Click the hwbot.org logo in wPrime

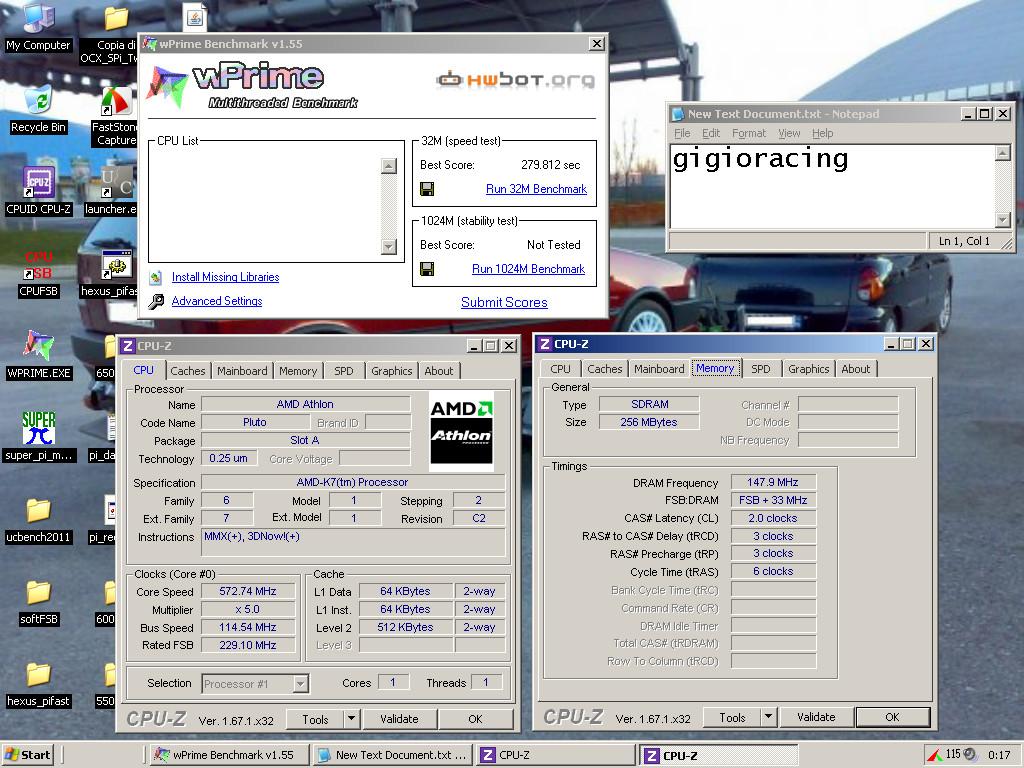[516, 80]
